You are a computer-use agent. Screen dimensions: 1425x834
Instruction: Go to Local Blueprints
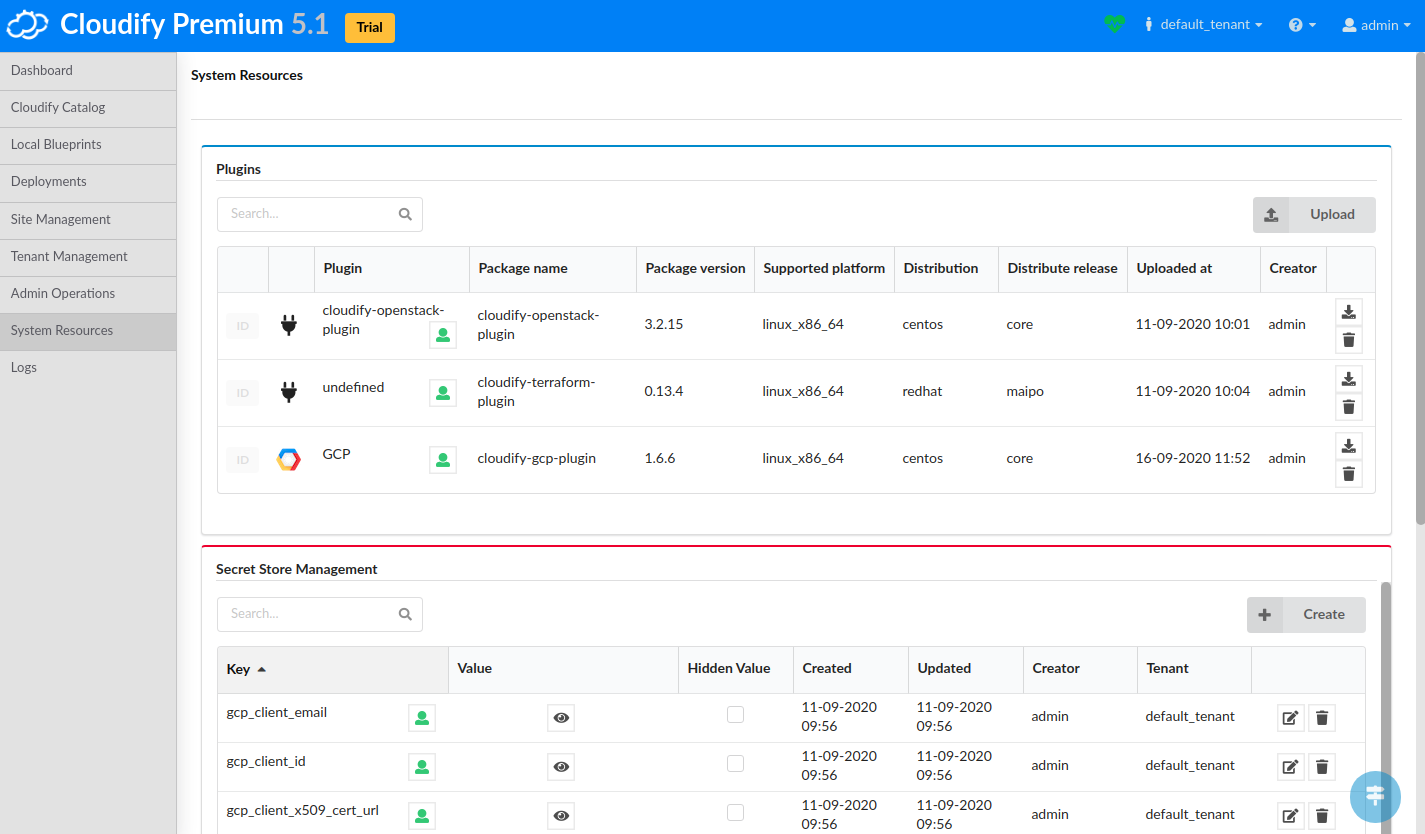[88, 145]
